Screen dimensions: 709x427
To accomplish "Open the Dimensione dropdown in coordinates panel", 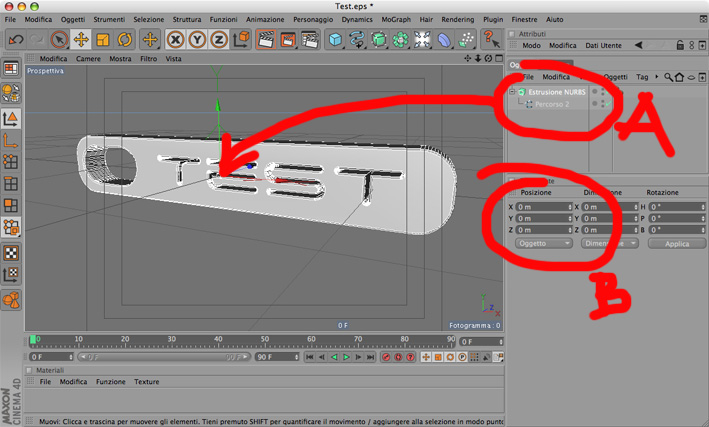I will [x=610, y=243].
